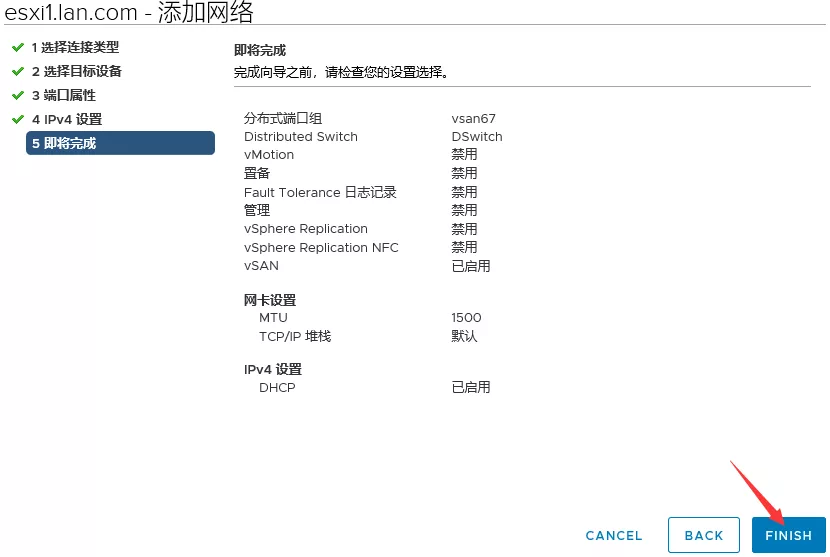The height and width of the screenshot is (557, 830).
Task: Click the green checkmark beside step 4 IPv4 设置
Action: [x=17, y=119]
